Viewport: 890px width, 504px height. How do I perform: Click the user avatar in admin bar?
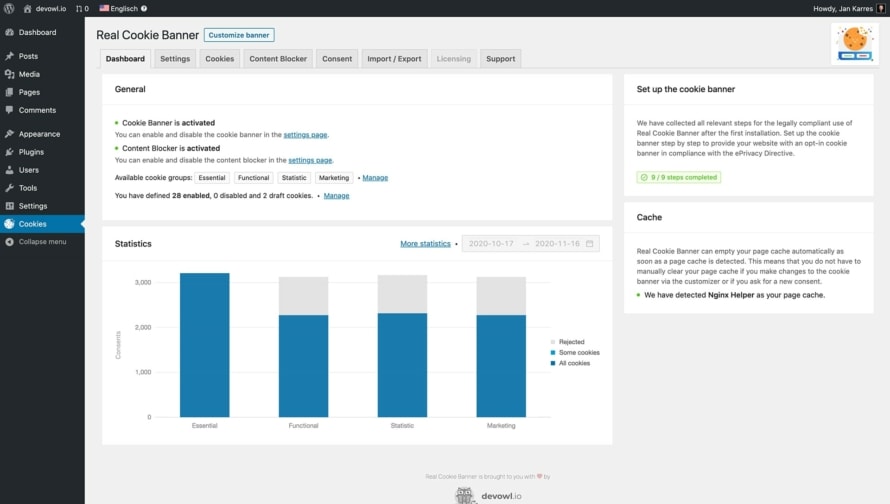(881, 9)
